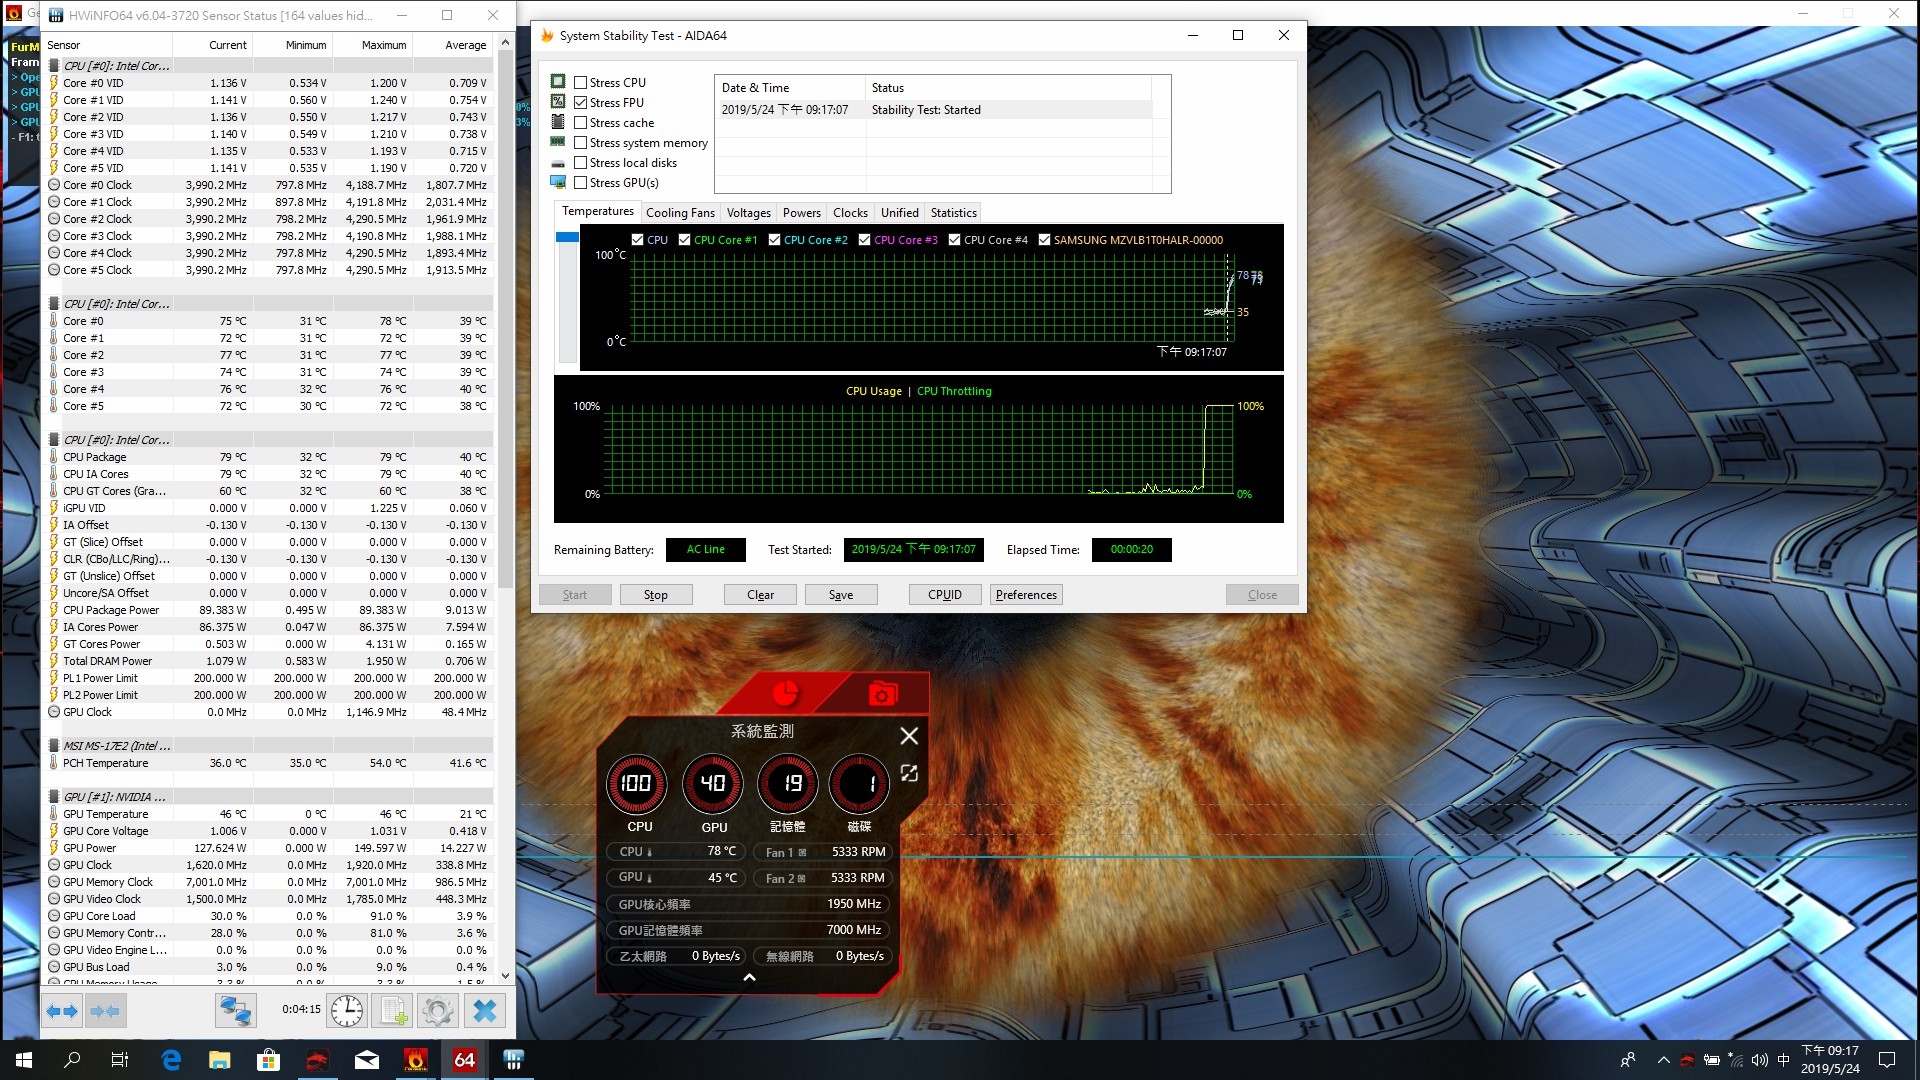Show hidden system tray icons
Screen dimensions: 1920x1080
coord(1663,1060)
